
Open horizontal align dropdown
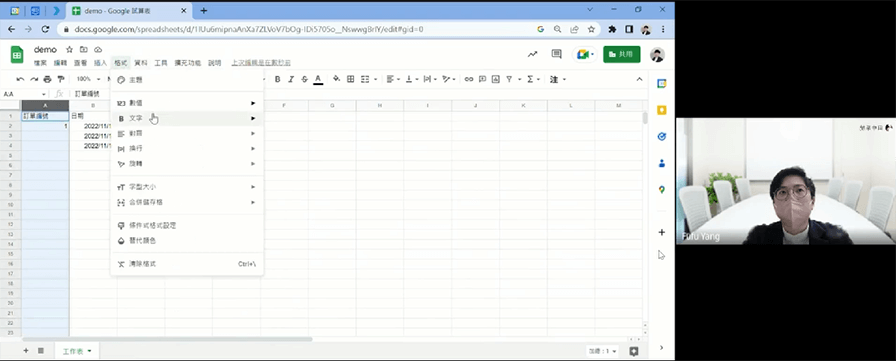[393, 79]
